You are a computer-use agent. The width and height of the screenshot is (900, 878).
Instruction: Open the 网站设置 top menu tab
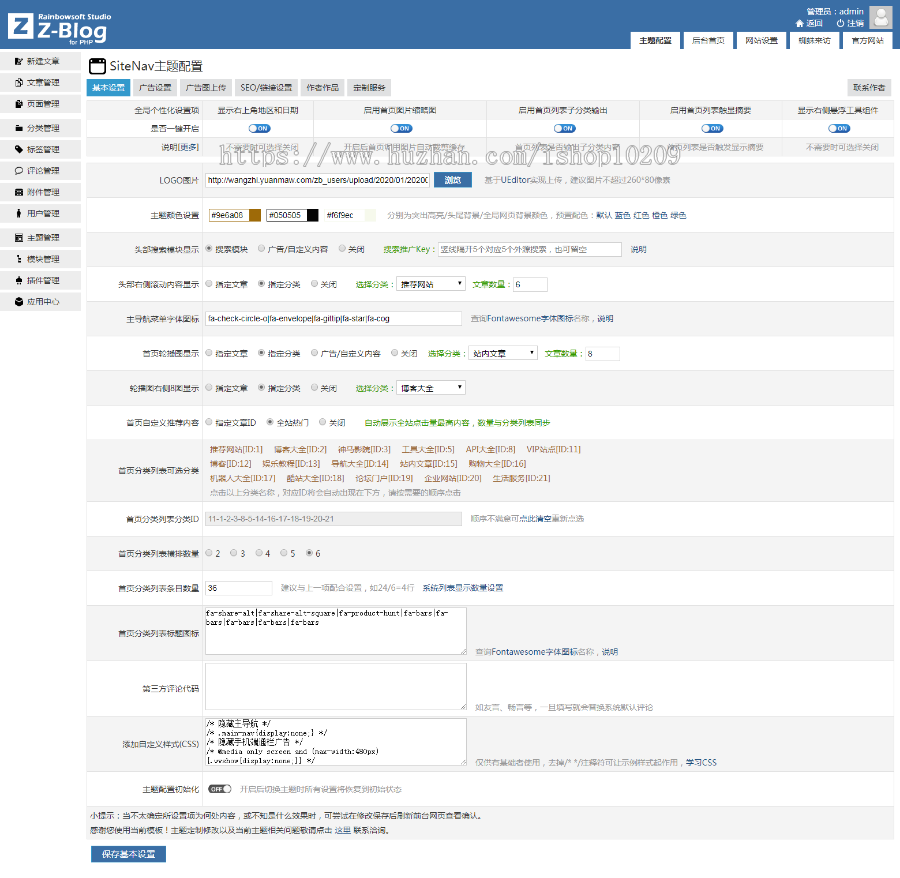click(761, 41)
